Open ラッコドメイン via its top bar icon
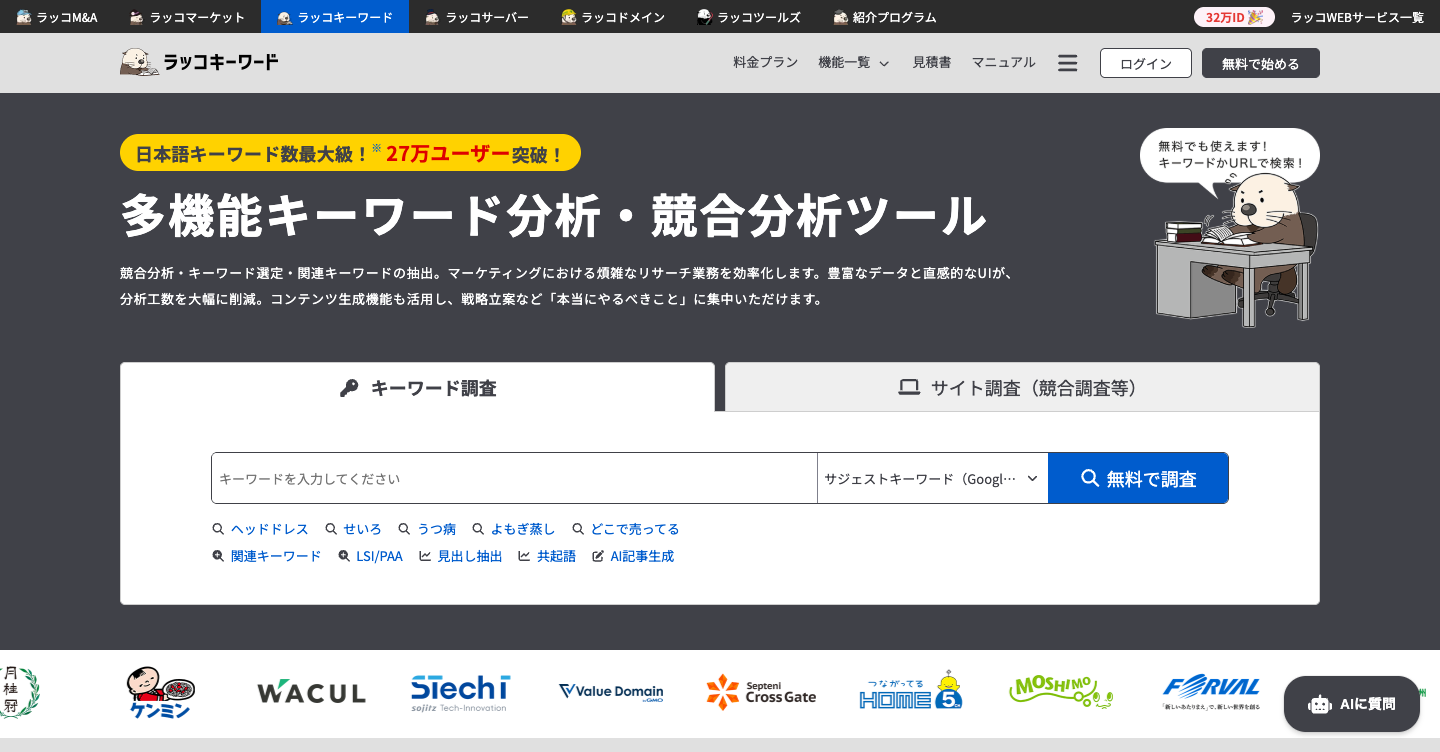 [x=566, y=16]
